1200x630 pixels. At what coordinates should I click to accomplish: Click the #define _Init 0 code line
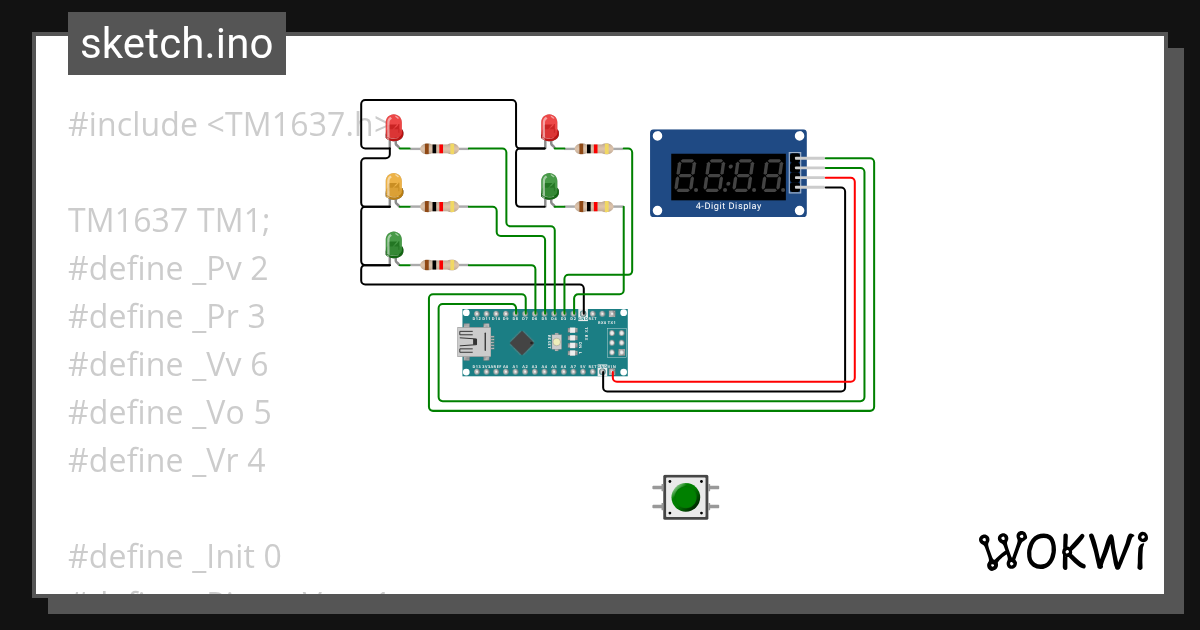pos(173,556)
